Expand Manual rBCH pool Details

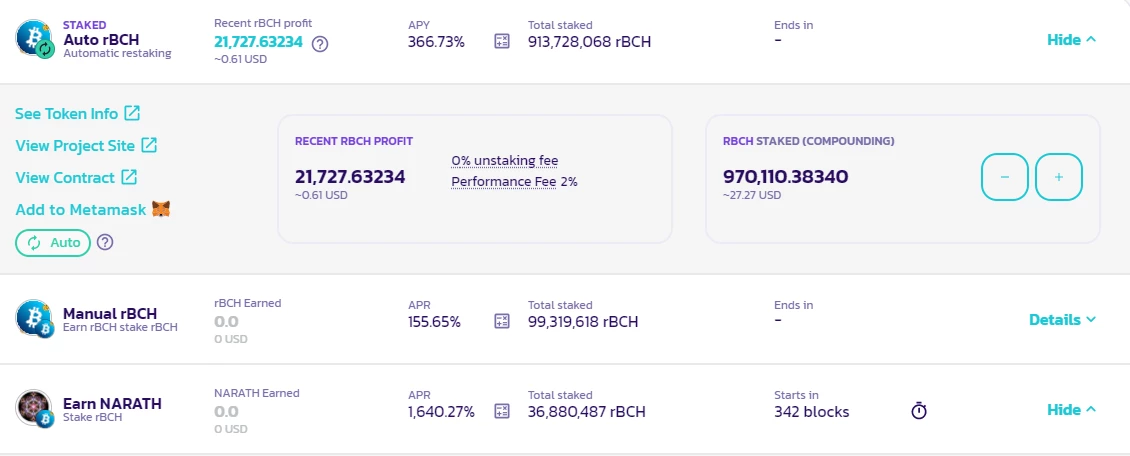(x=1062, y=319)
